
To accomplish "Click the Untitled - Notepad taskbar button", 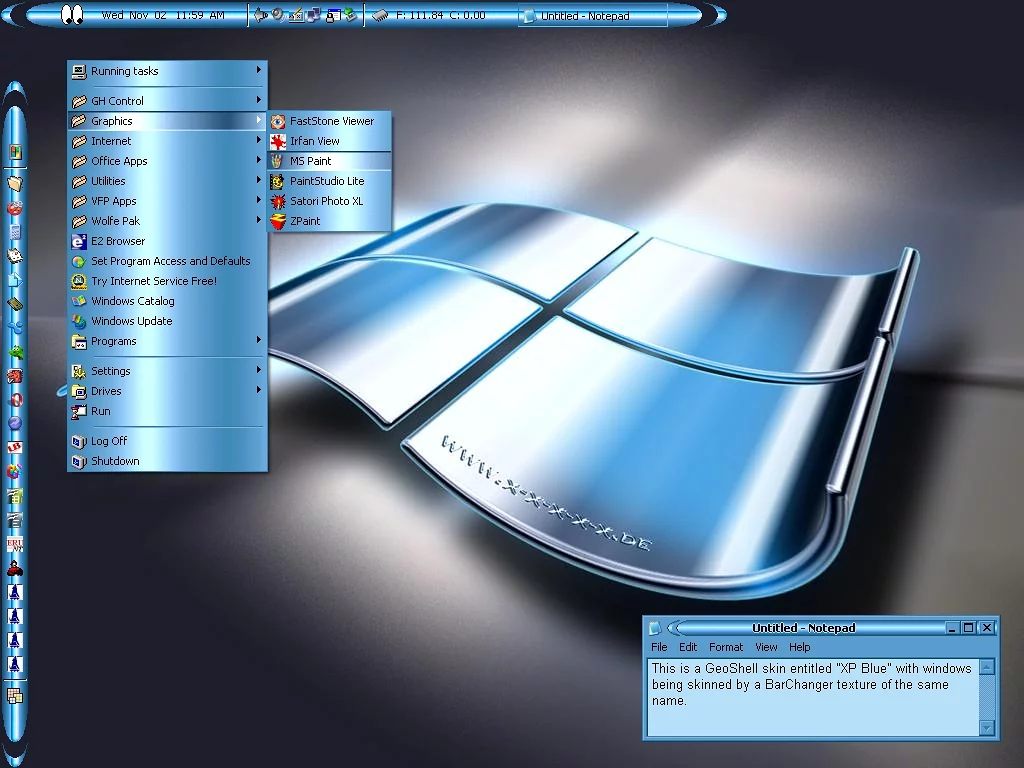I will coord(585,16).
